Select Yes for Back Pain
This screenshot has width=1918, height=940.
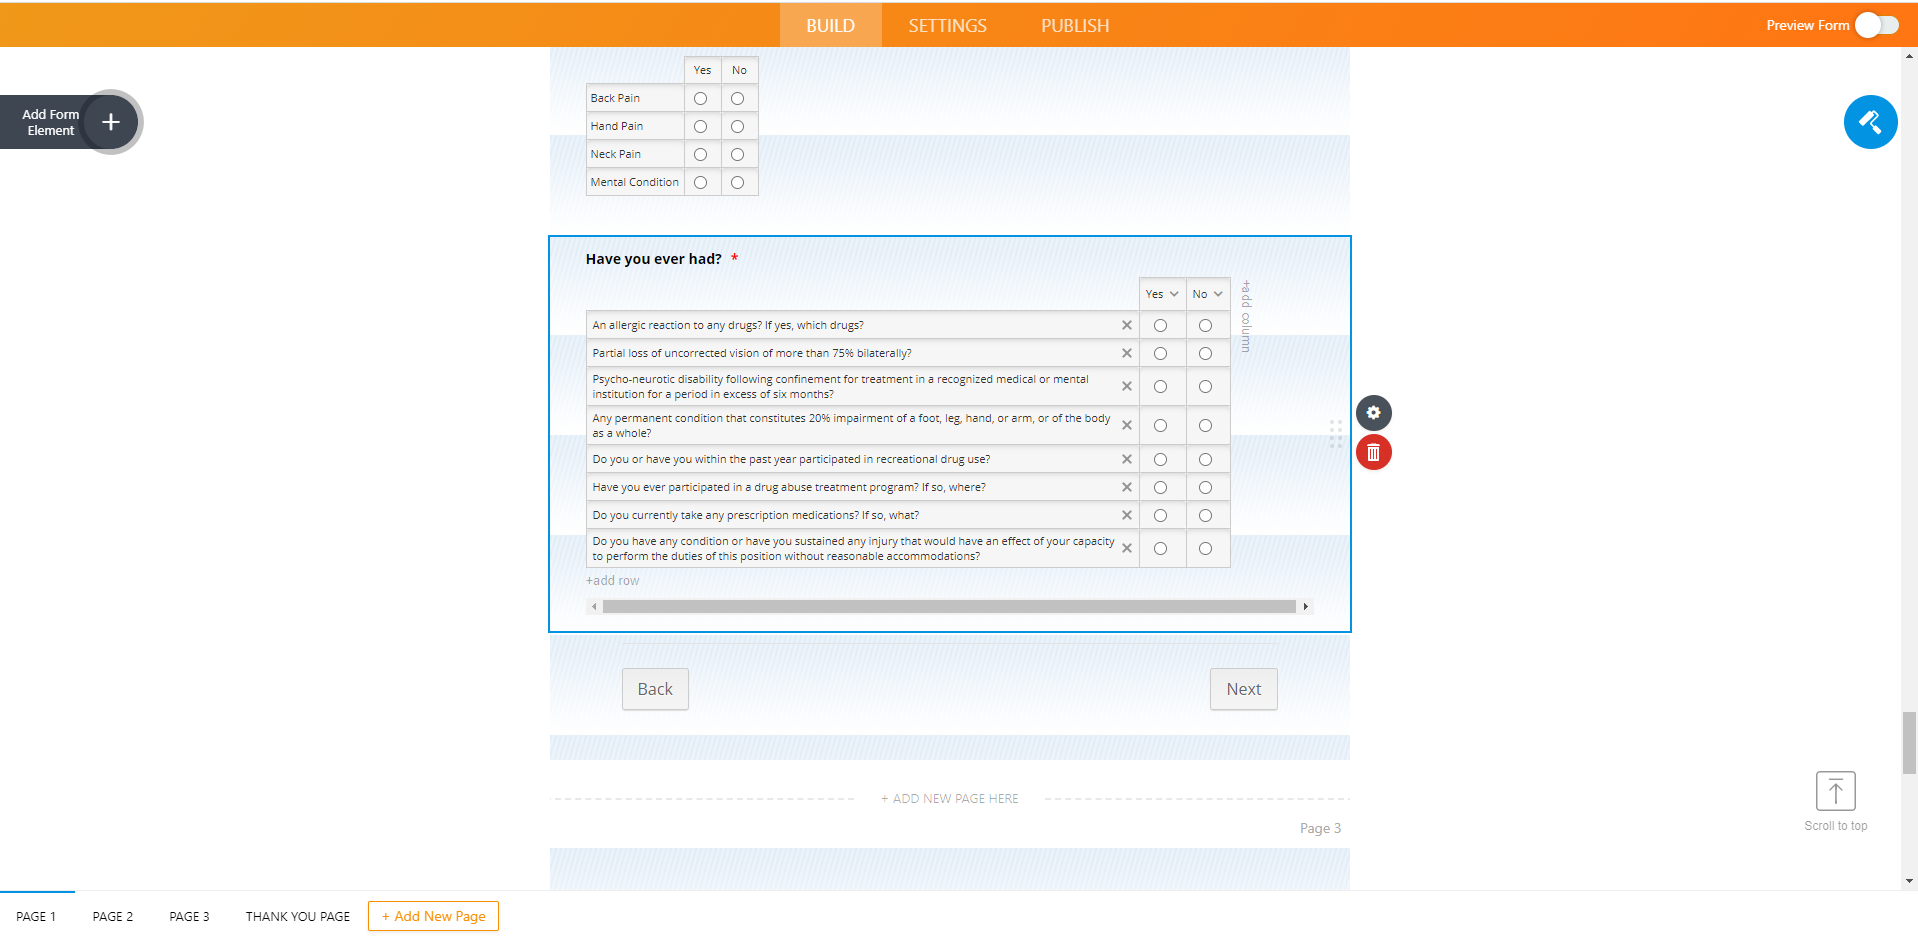[x=700, y=98]
